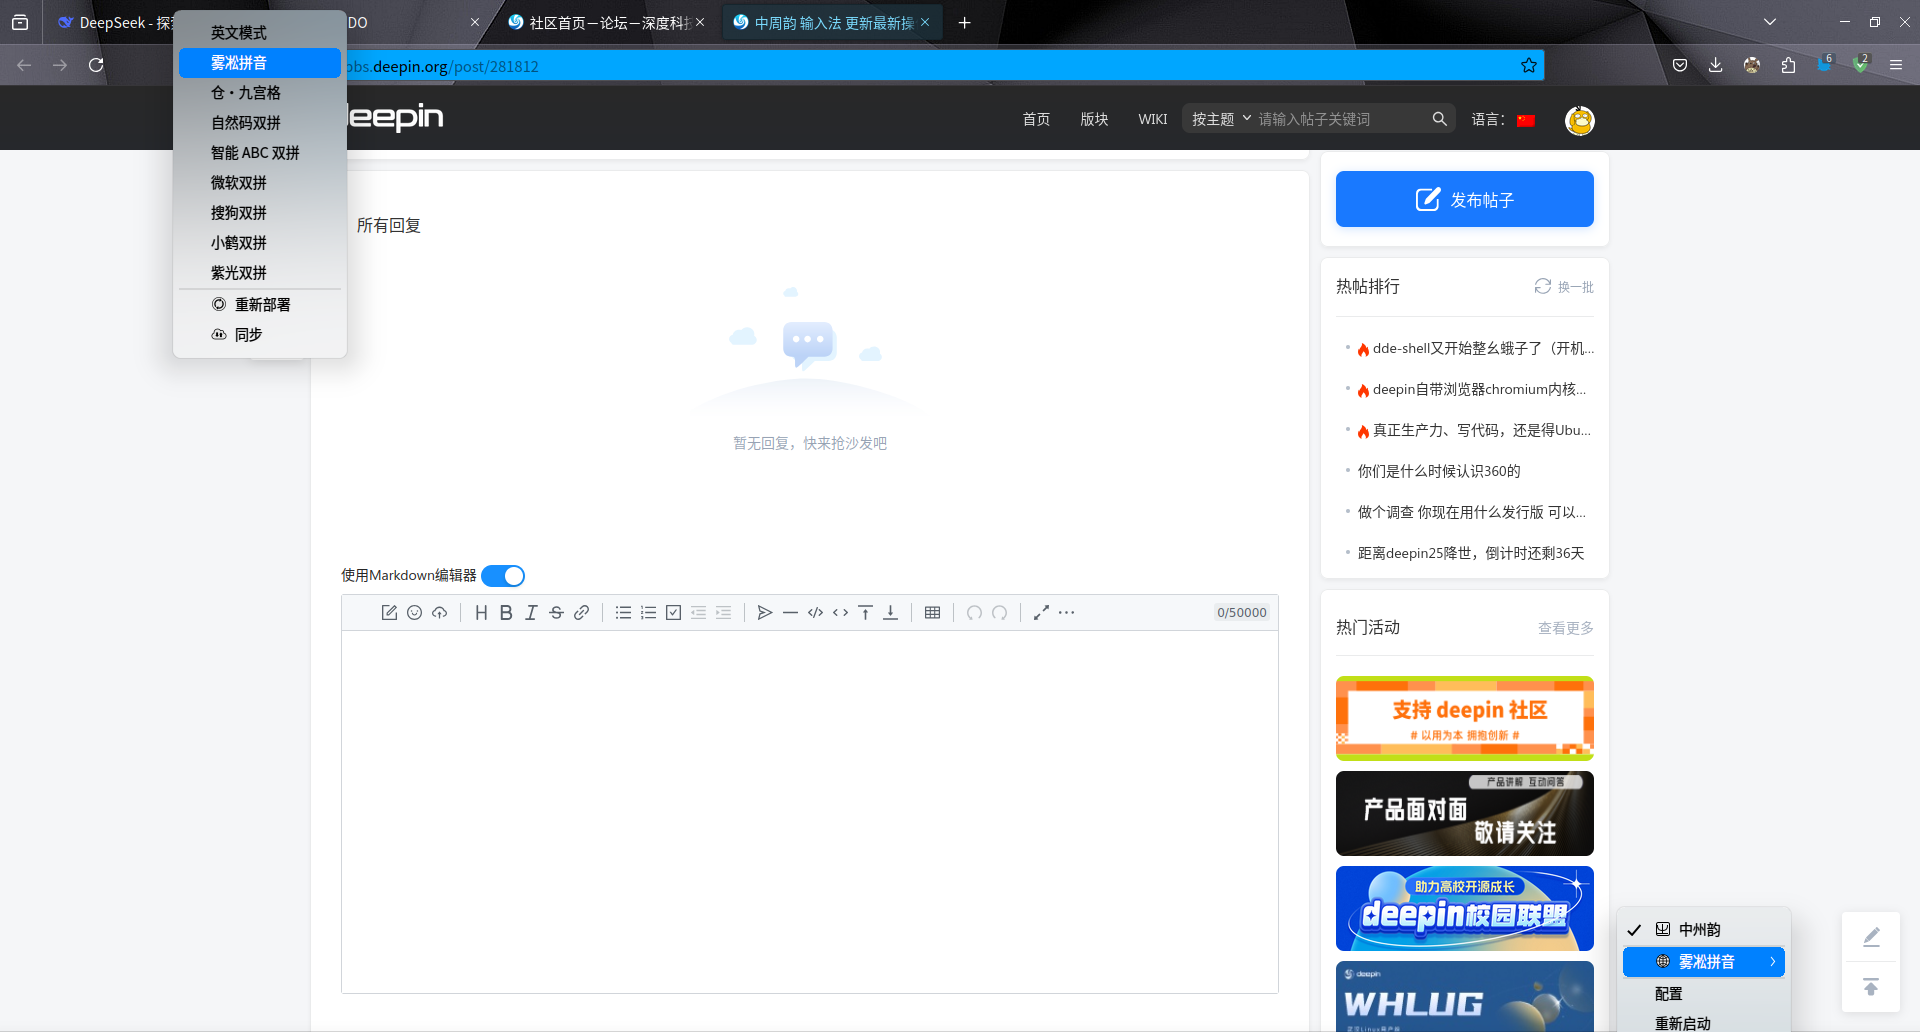The height and width of the screenshot is (1032, 1920).
Task: Open more editor options via ellipsis icon
Action: click(x=1066, y=612)
